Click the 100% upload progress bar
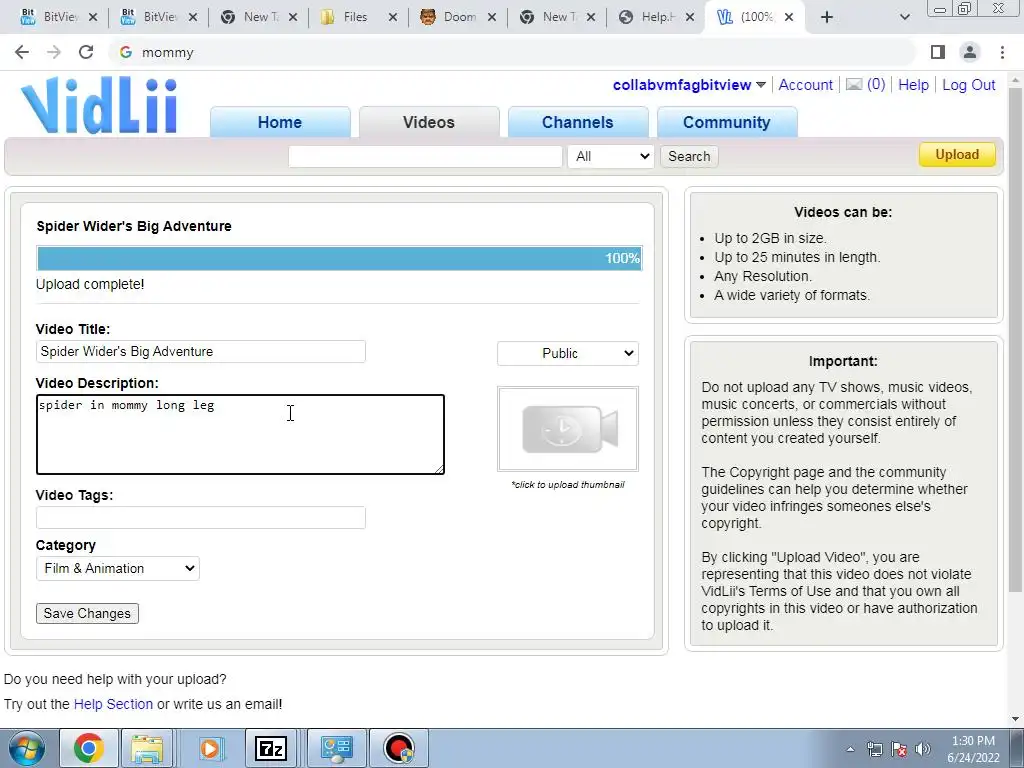The height and width of the screenshot is (768, 1024). (340, 258)
